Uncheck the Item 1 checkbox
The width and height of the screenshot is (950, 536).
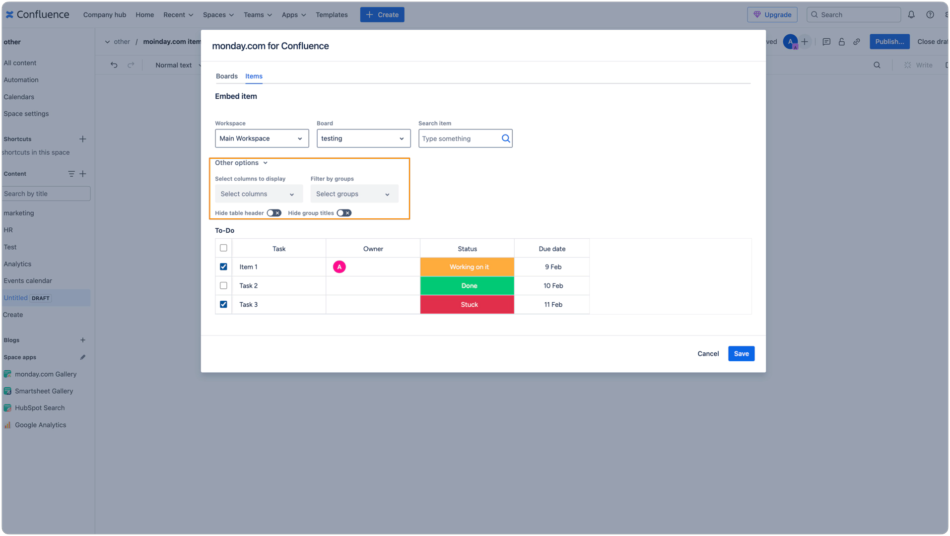click(224, 266)
